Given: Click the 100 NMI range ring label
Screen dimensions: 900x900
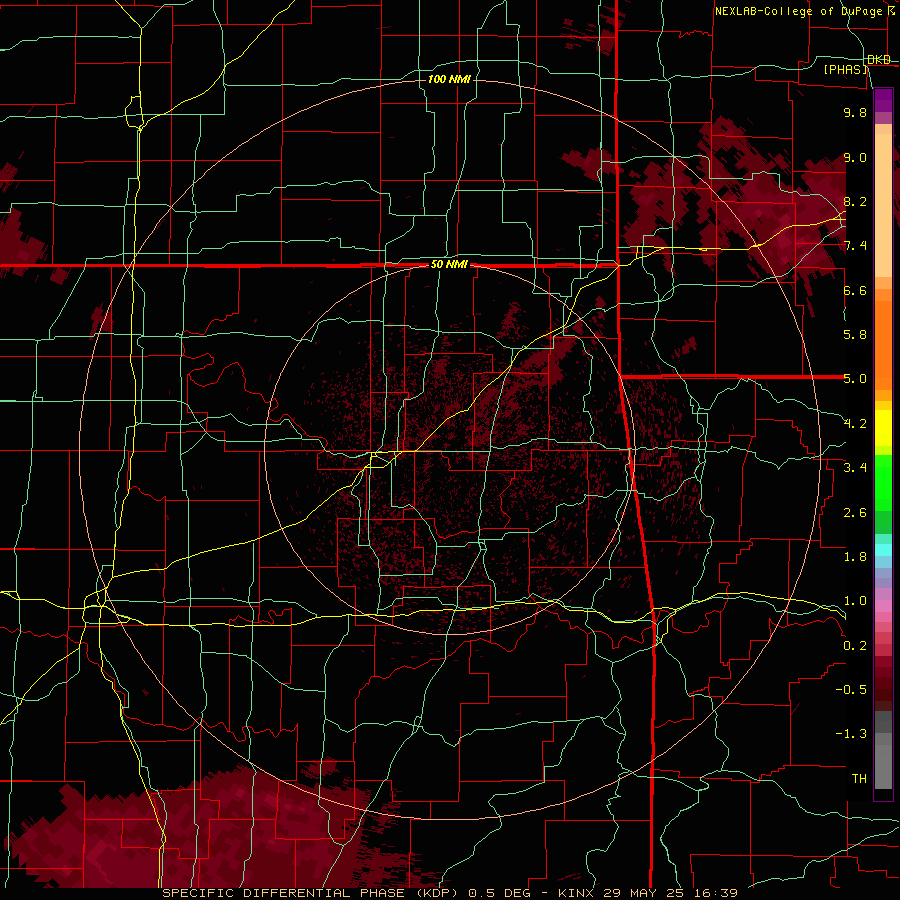Looking at the screenshot, I should pos(449,79).
